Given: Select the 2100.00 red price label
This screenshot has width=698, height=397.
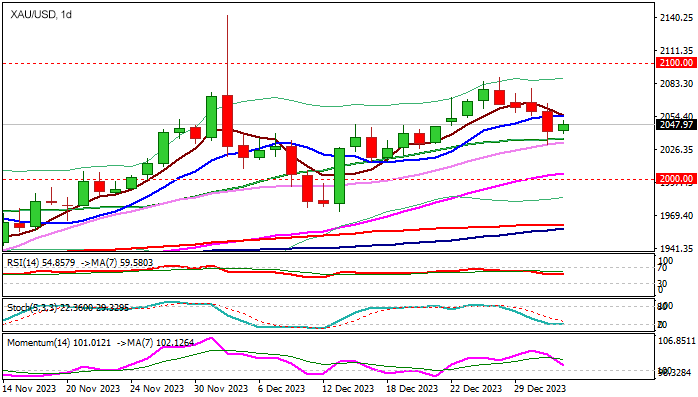Looking at the screenshot, I should pyautogui.click(x=676, y=63).
